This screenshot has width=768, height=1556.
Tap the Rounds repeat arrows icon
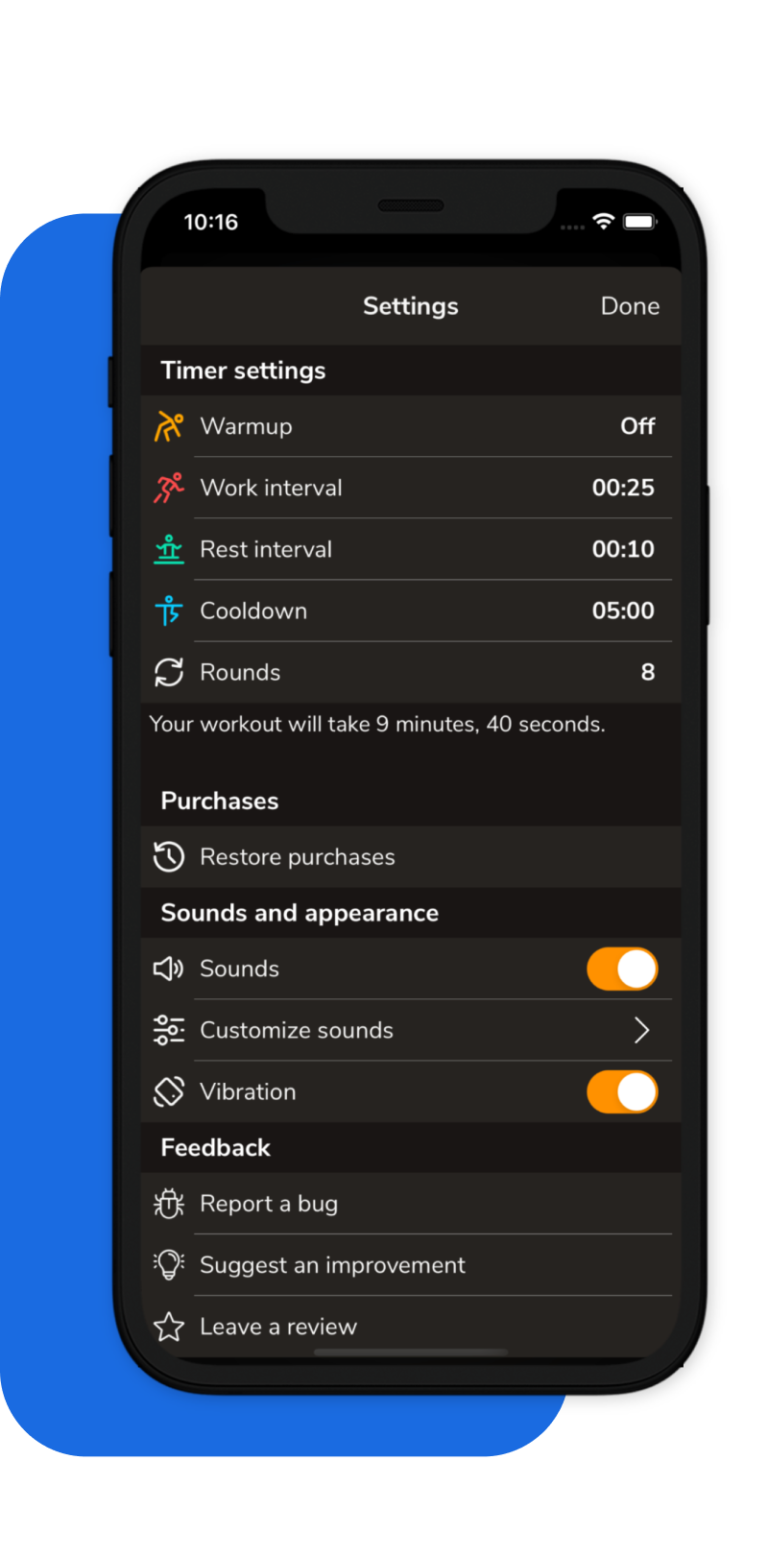coord(169,673)
